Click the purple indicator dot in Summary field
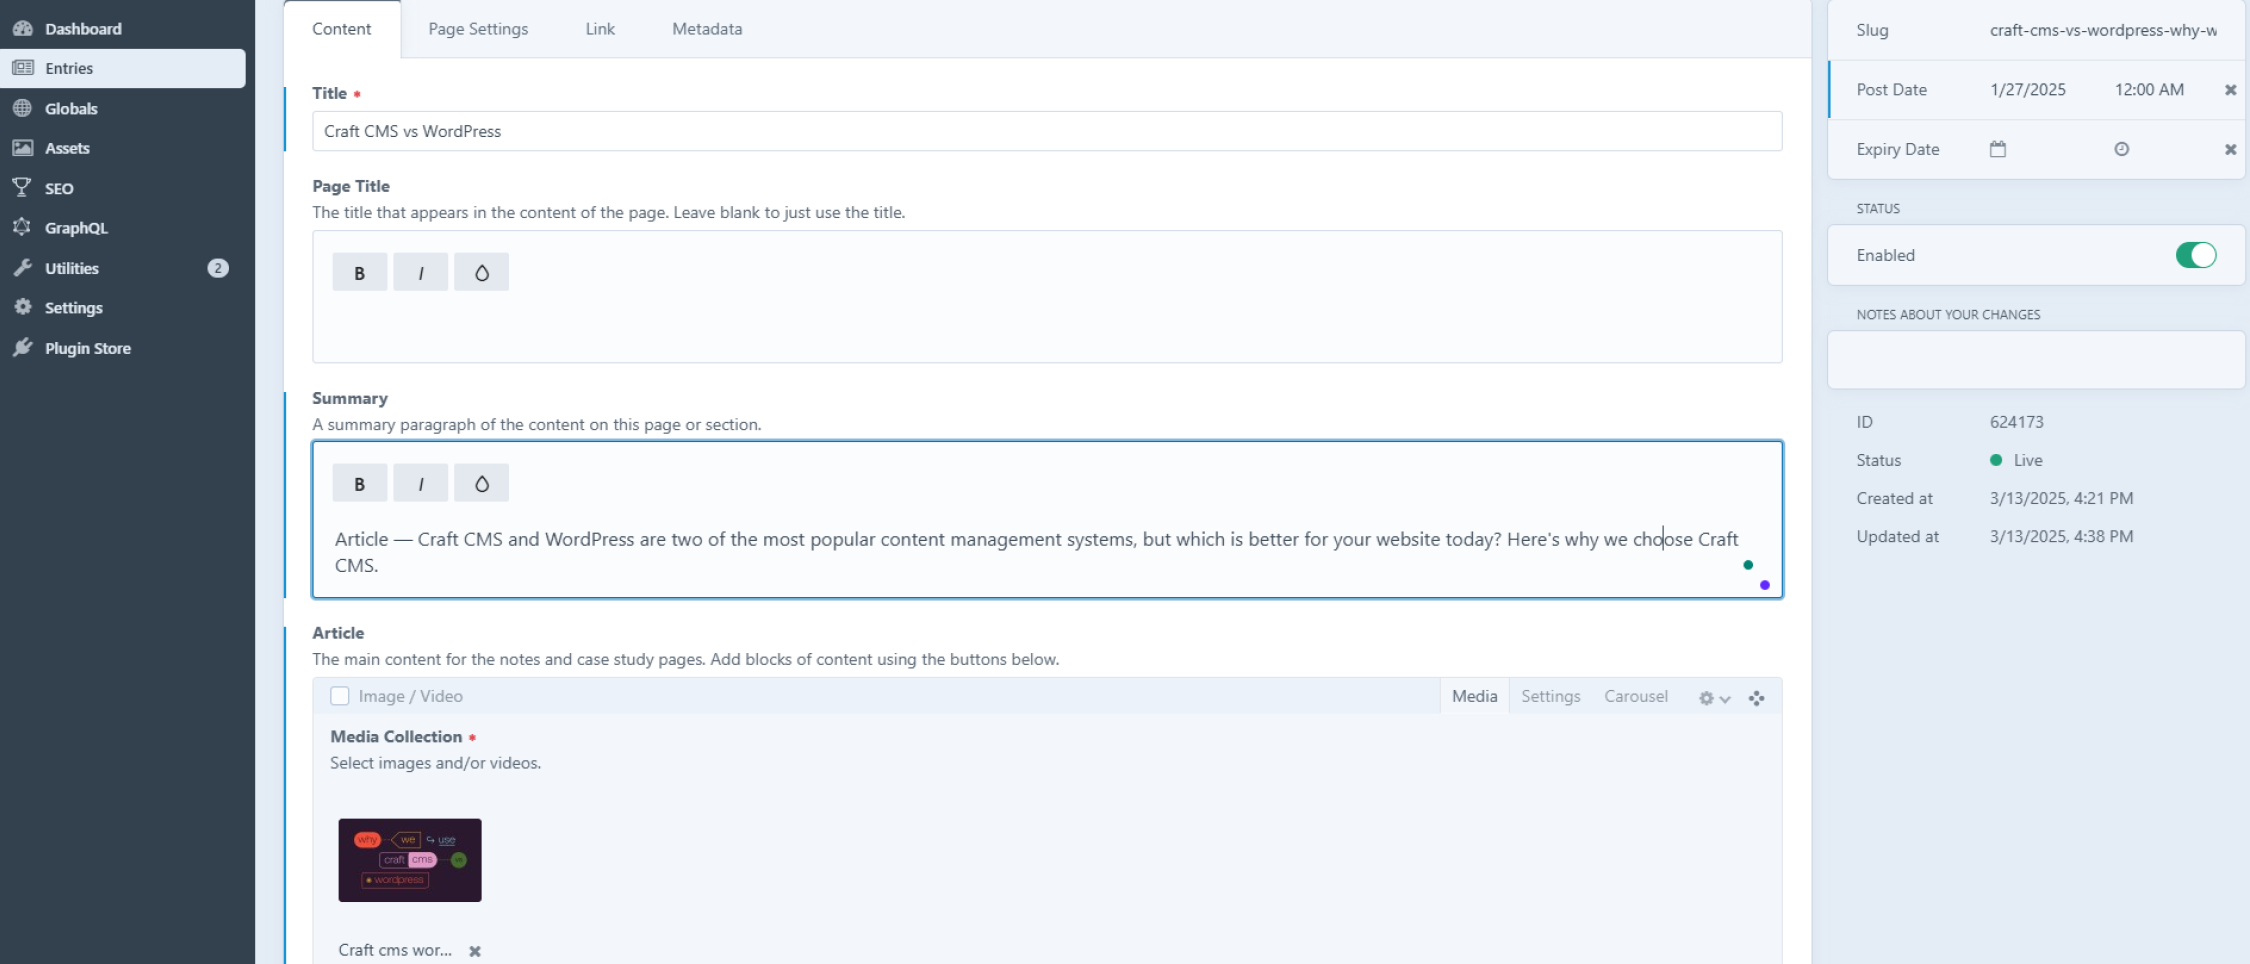 [1764, 585]
